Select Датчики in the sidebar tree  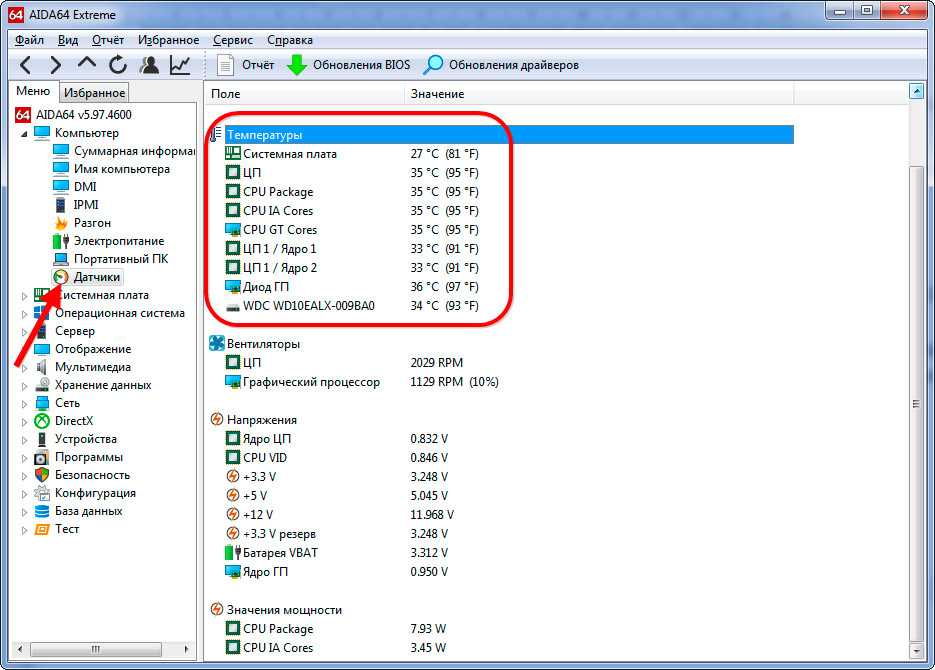click(96, 277)
